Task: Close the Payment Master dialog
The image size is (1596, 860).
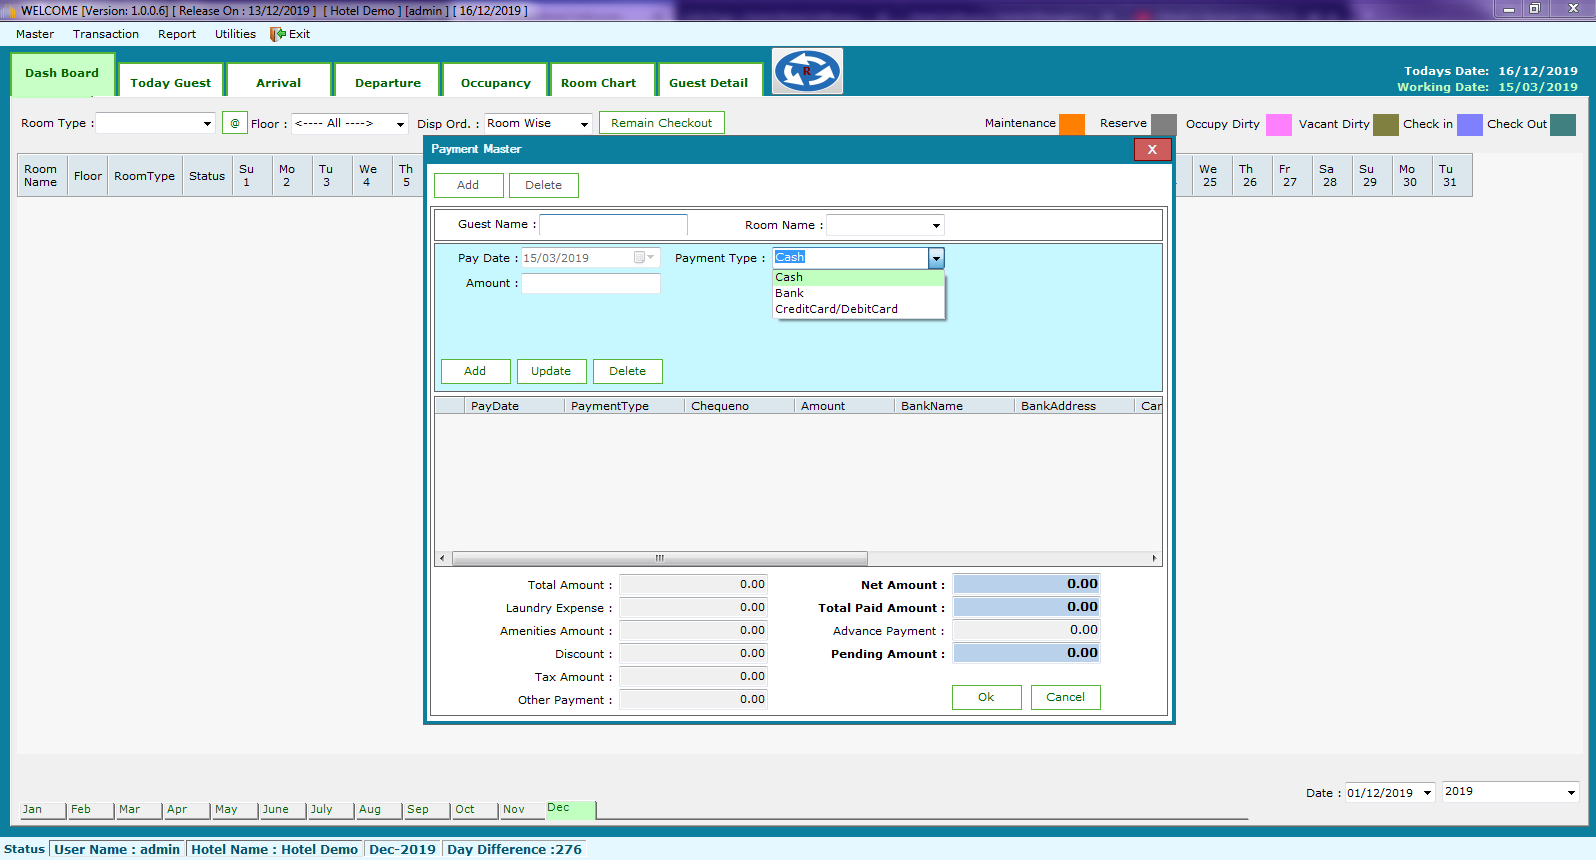Action: point(1151,149)
